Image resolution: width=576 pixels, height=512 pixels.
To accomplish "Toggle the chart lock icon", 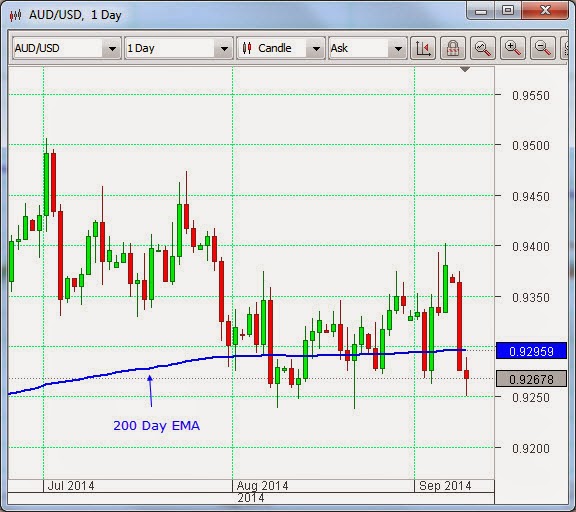I will [453, 48].
